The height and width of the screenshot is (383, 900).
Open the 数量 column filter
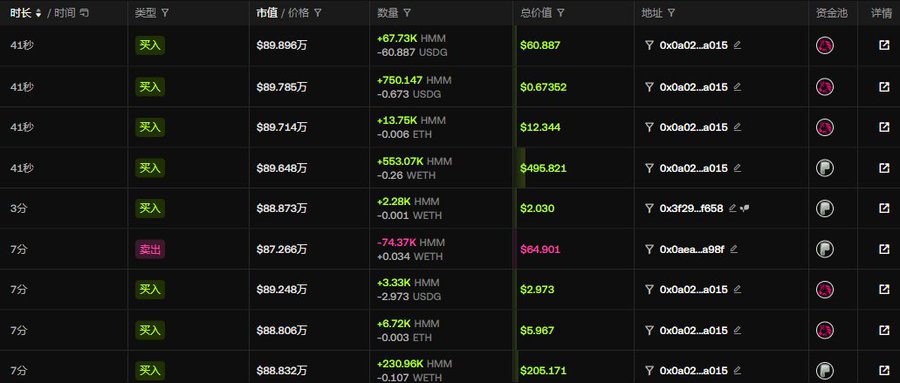(x=407, y=13)
